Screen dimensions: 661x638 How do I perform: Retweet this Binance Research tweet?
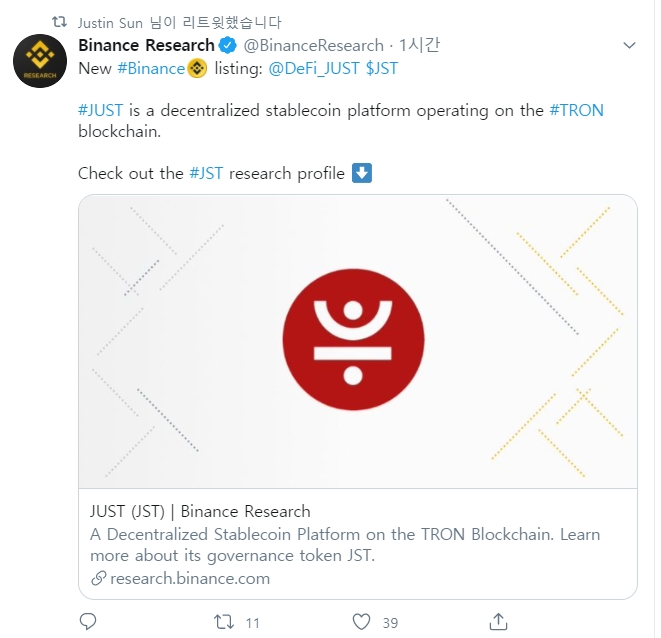224,621
